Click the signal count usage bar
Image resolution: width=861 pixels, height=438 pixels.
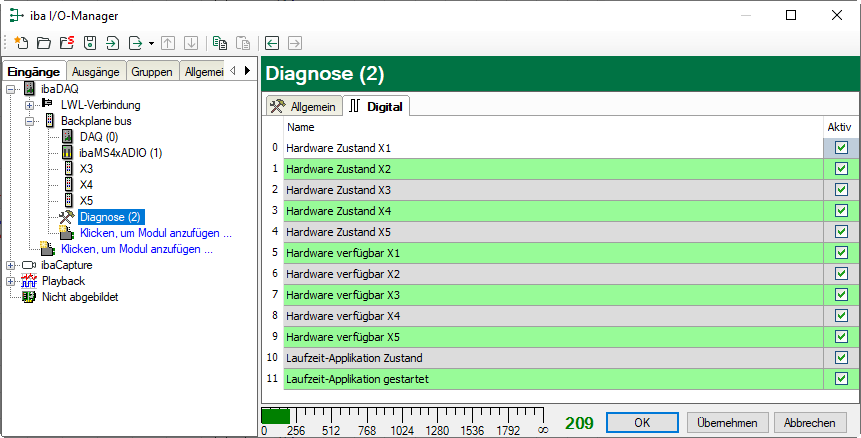(402, 422)
